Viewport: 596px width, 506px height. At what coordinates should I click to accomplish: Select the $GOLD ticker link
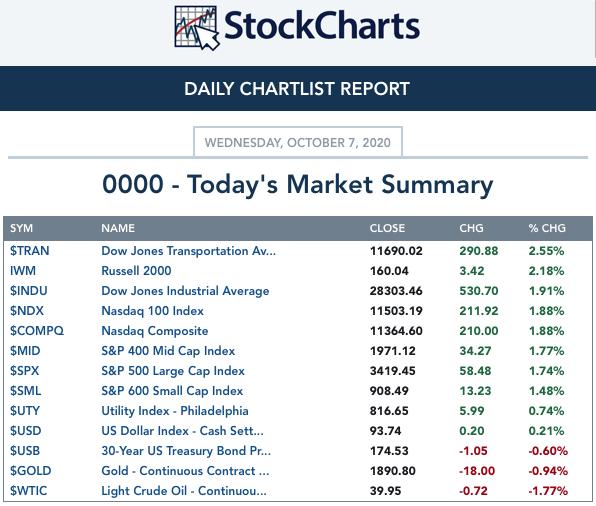pyautogui.click(x=30, y=471)
